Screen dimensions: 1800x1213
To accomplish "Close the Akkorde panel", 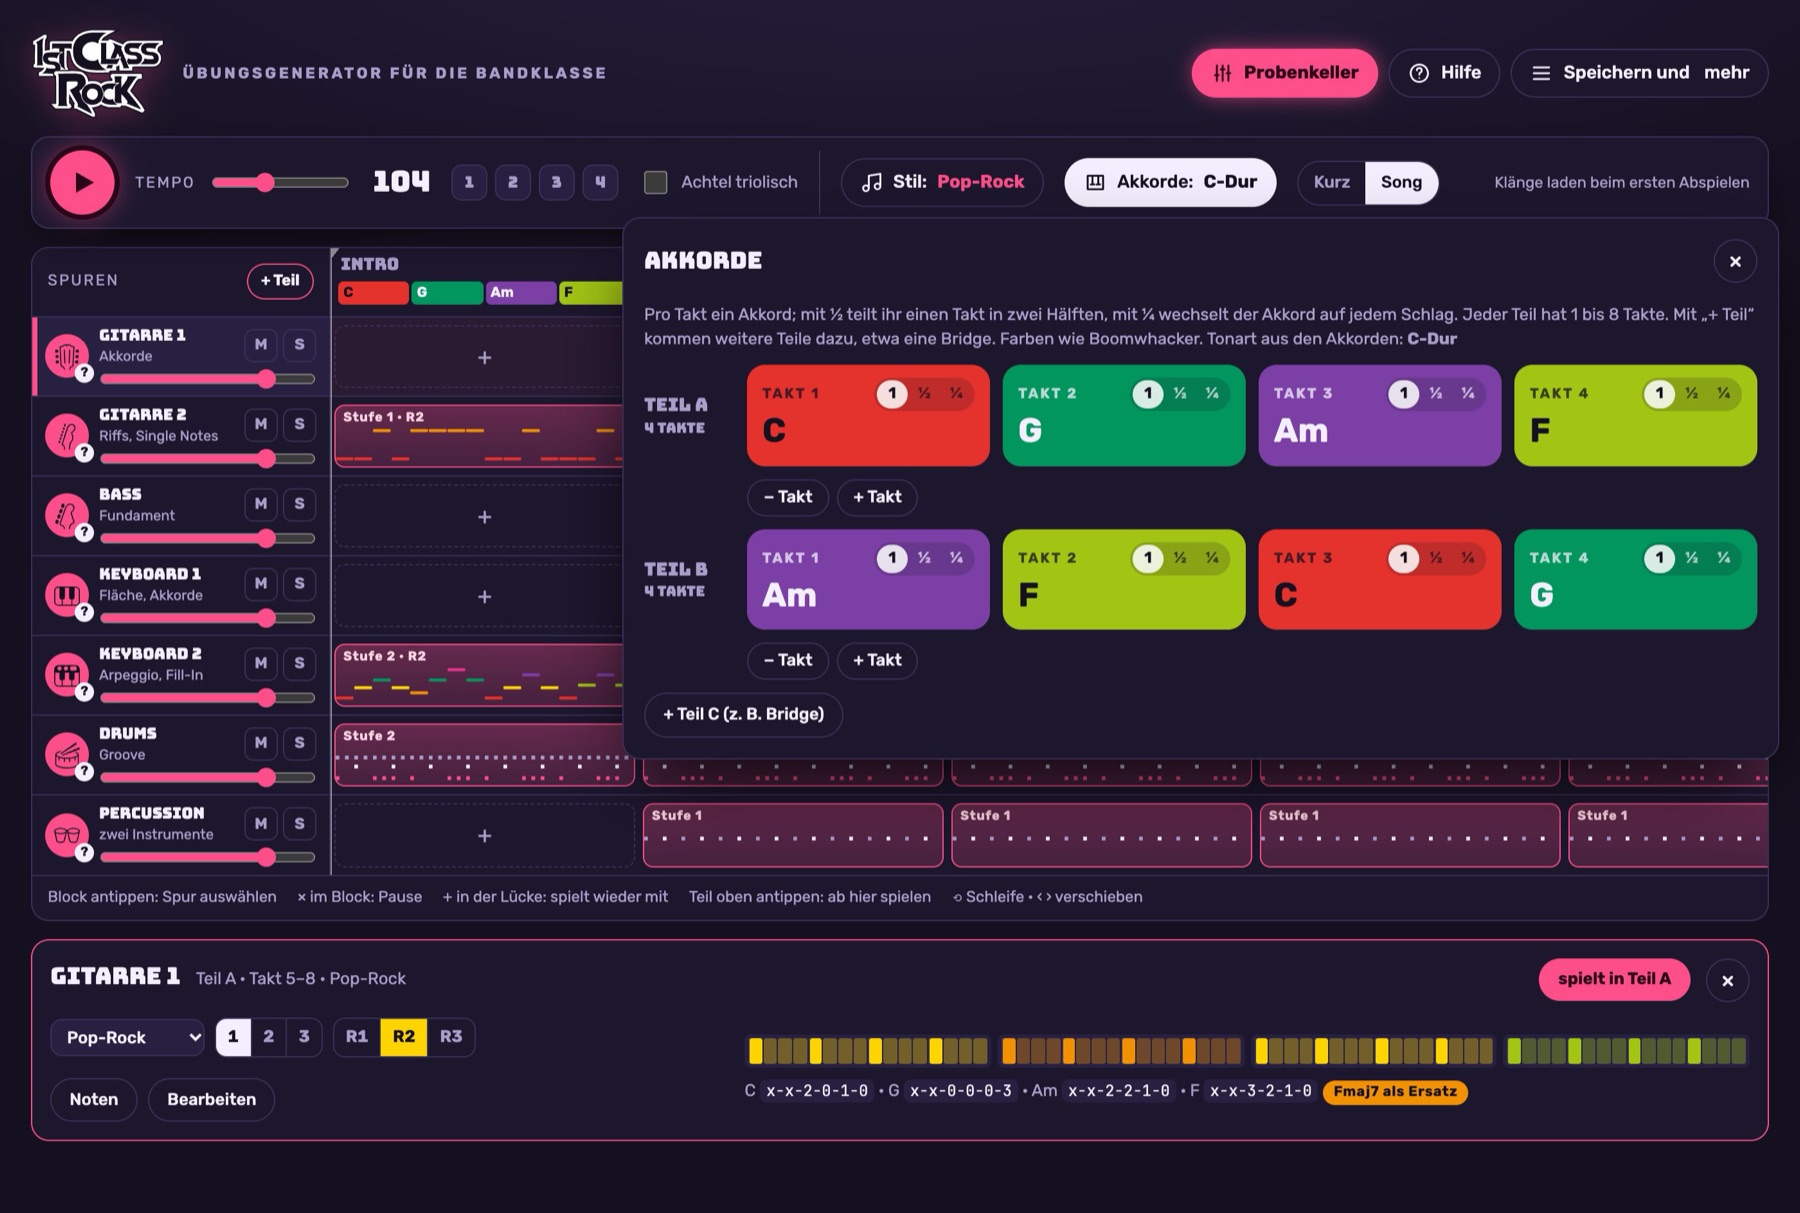I will point(1735,261).
